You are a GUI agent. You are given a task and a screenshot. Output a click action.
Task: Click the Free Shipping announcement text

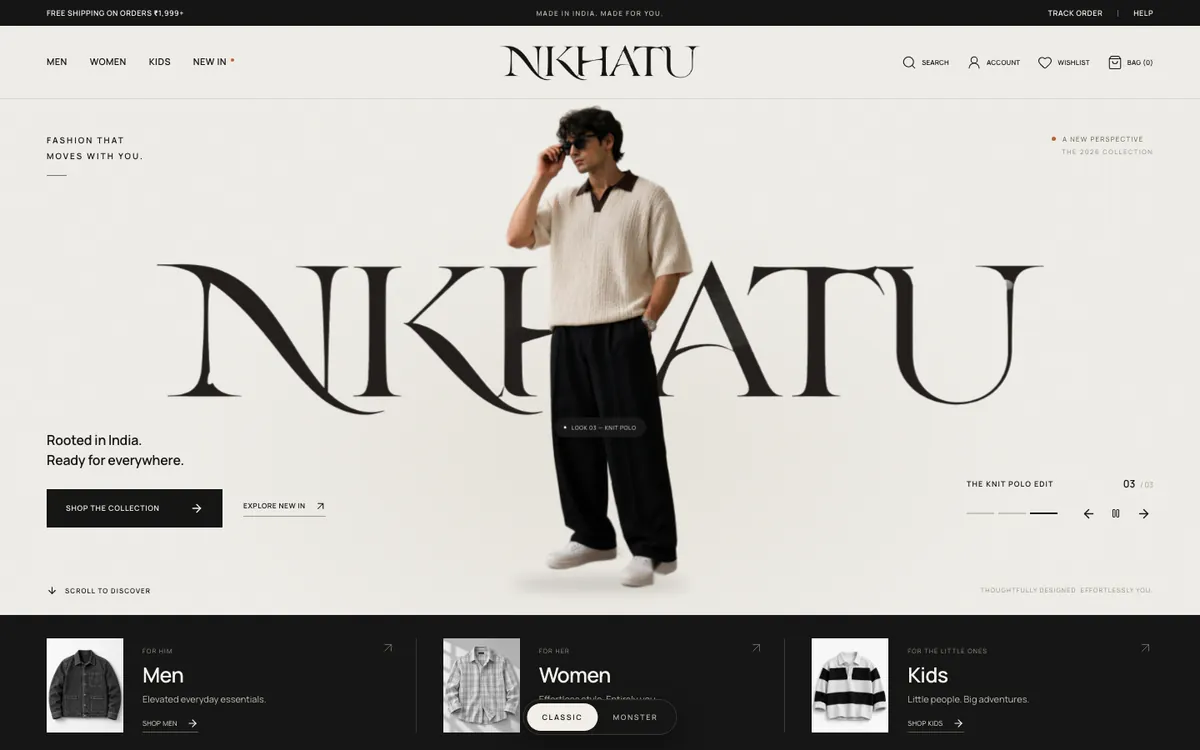tap(115, 13)
